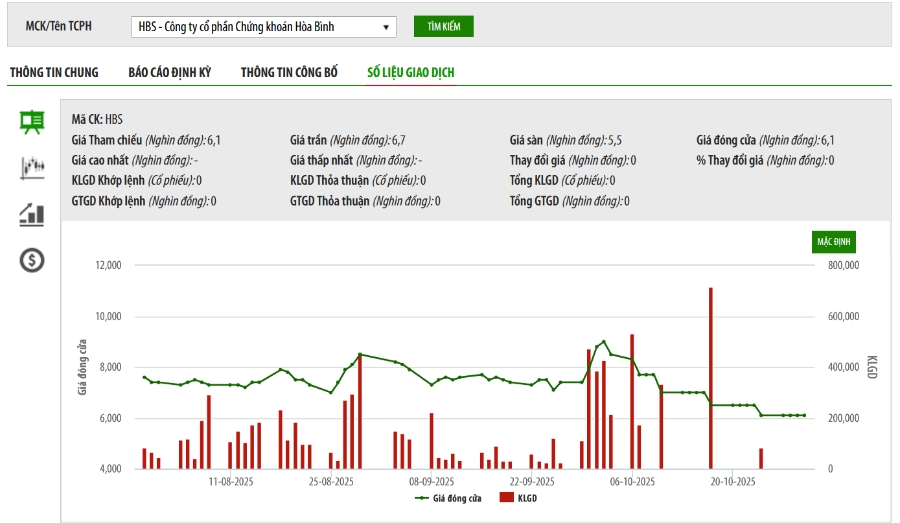
Task: Click the 06-10-2025 date axis label
Action: coord(632,481)
